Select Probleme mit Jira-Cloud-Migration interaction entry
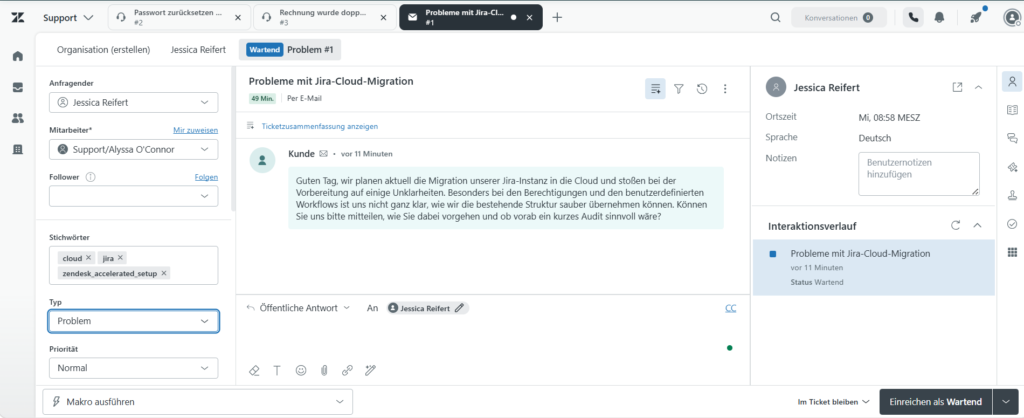 point(874,267)
